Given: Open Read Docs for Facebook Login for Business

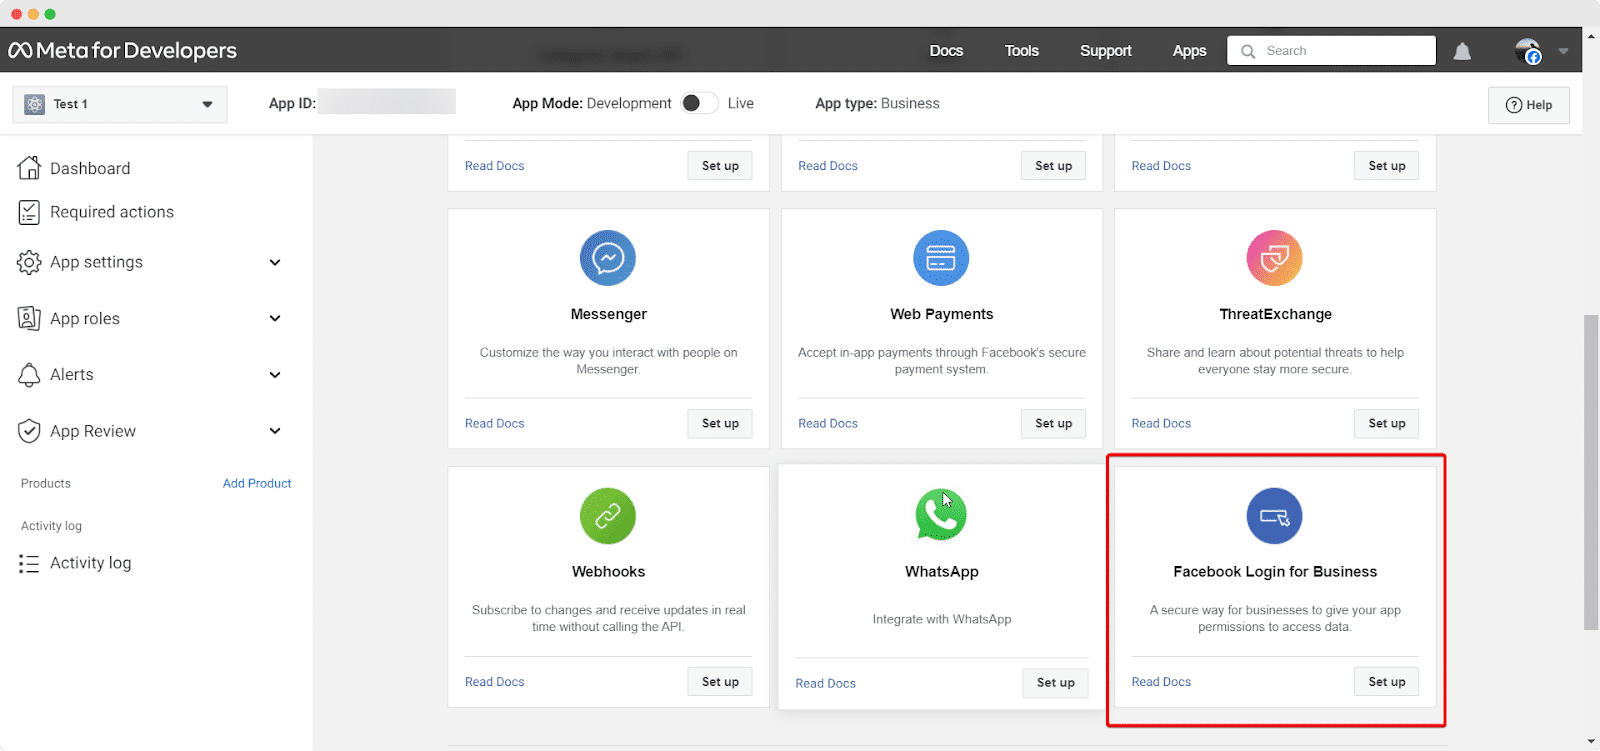Looking at the screenshot, I should (x=1161, y=682).
